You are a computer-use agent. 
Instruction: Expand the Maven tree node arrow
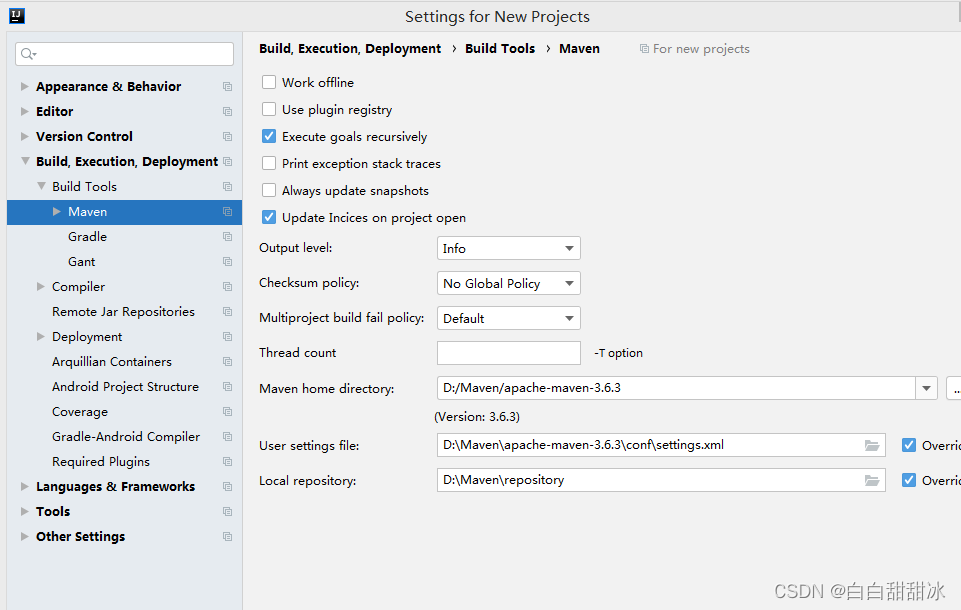coord(57,212)
